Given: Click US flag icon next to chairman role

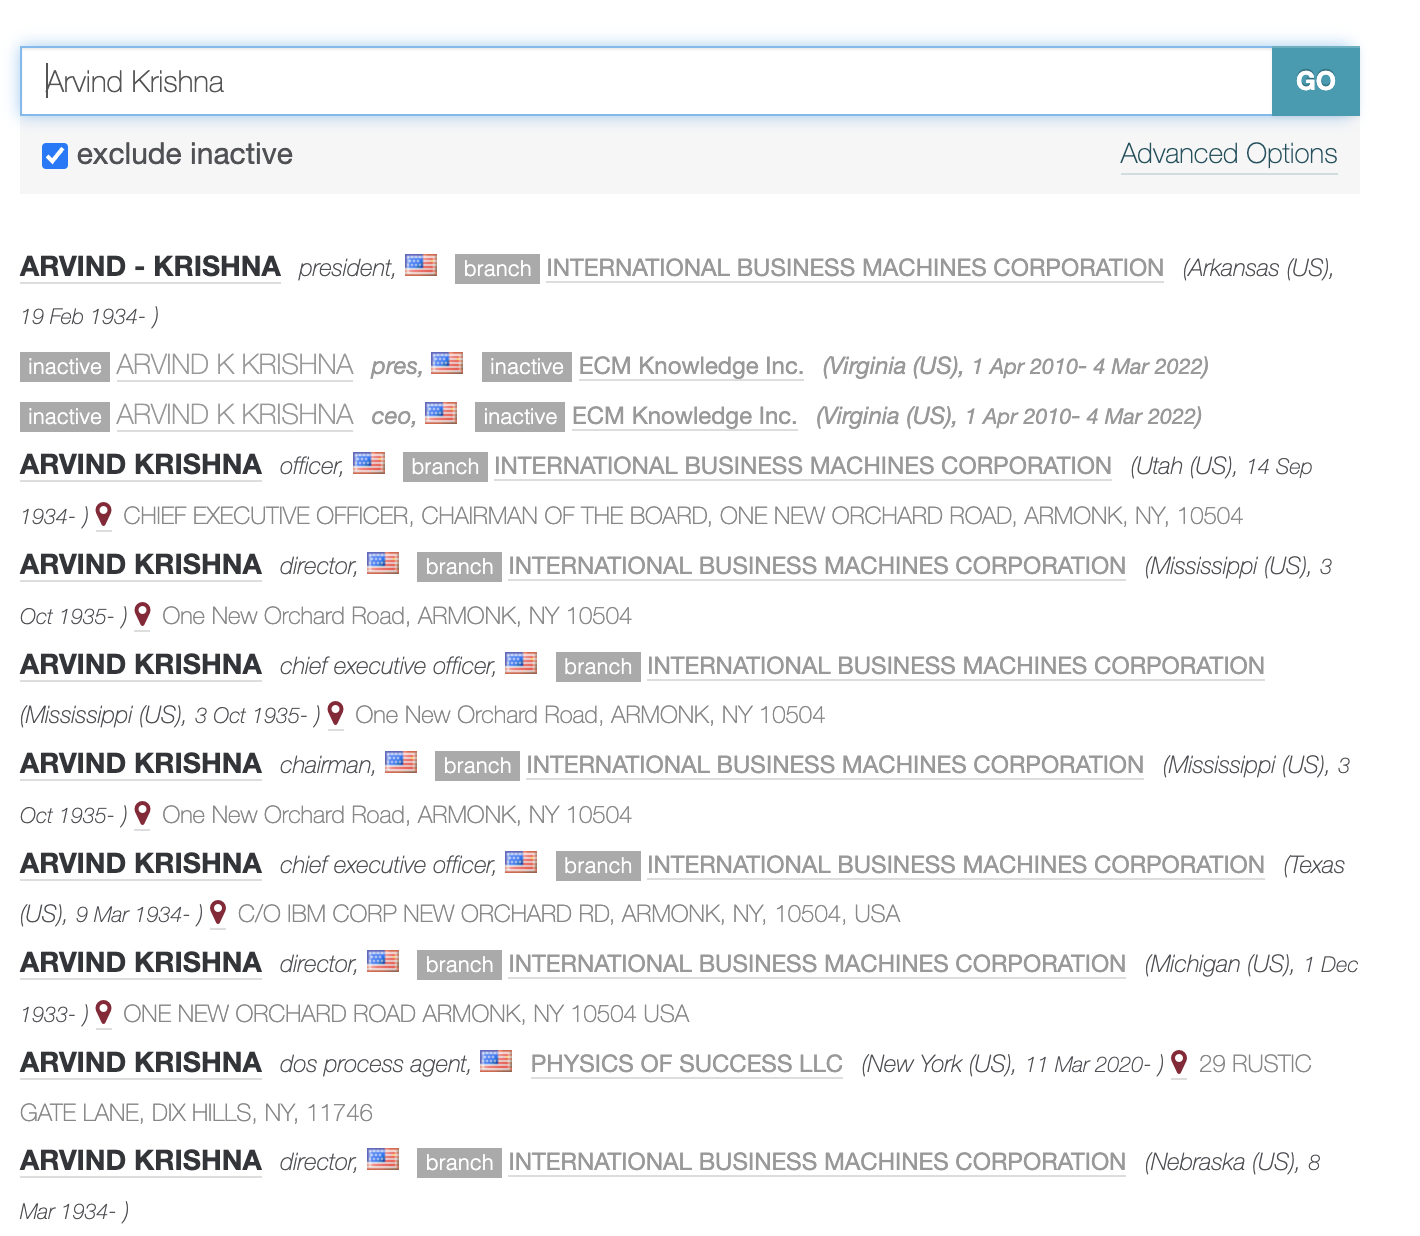Looking at the screenshot, I should pyautogui.click(x=401, y=762).
